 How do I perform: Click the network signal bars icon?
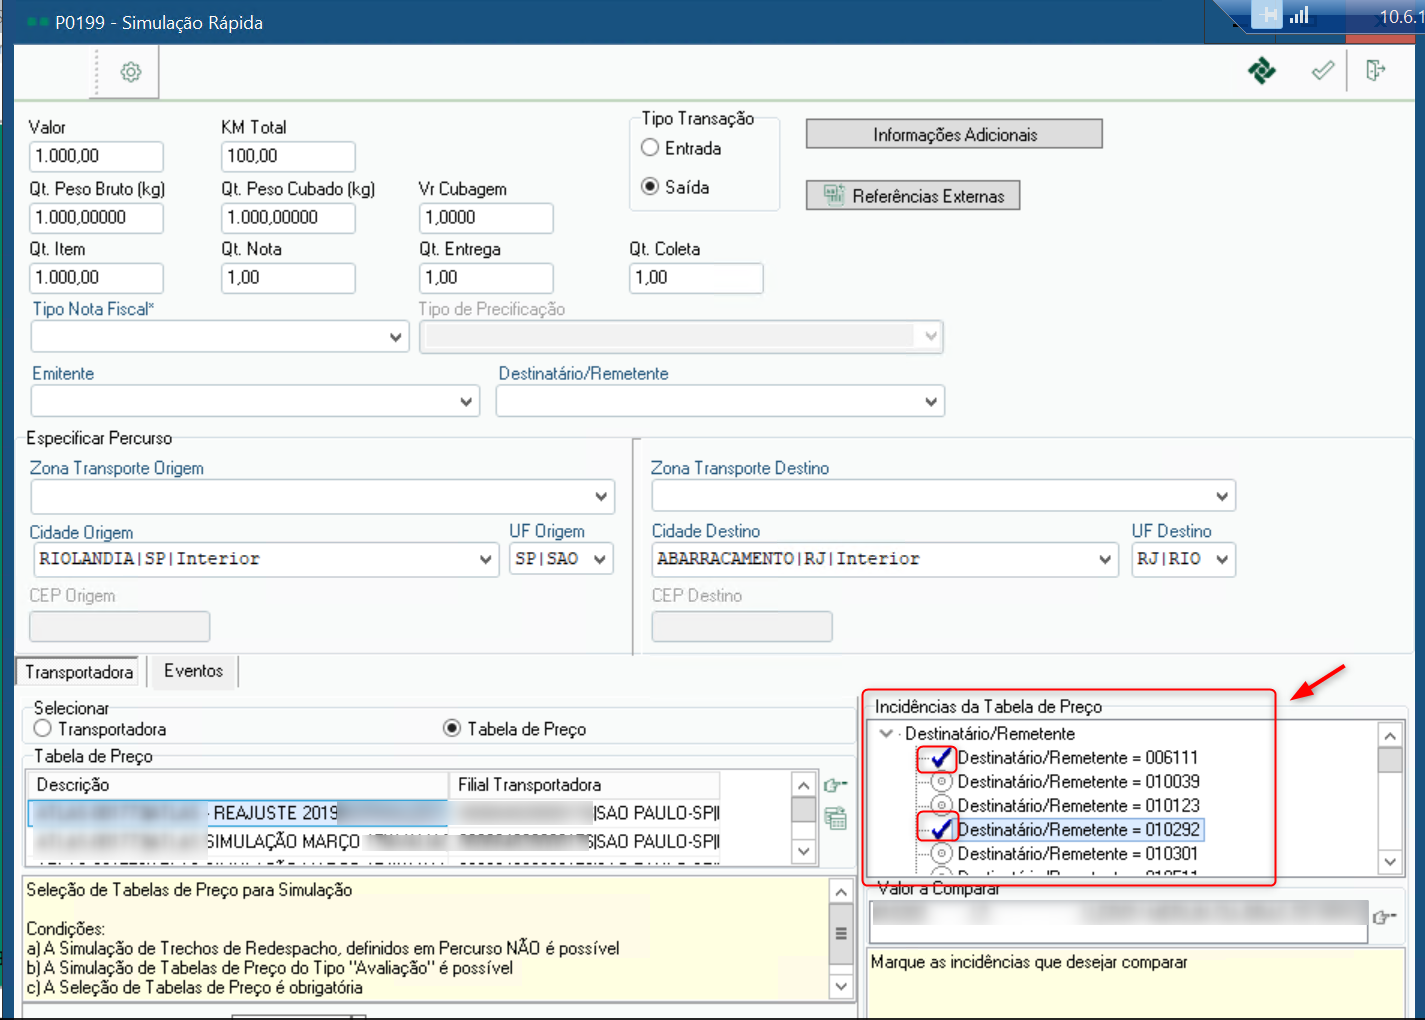[x=1299, y=15]
